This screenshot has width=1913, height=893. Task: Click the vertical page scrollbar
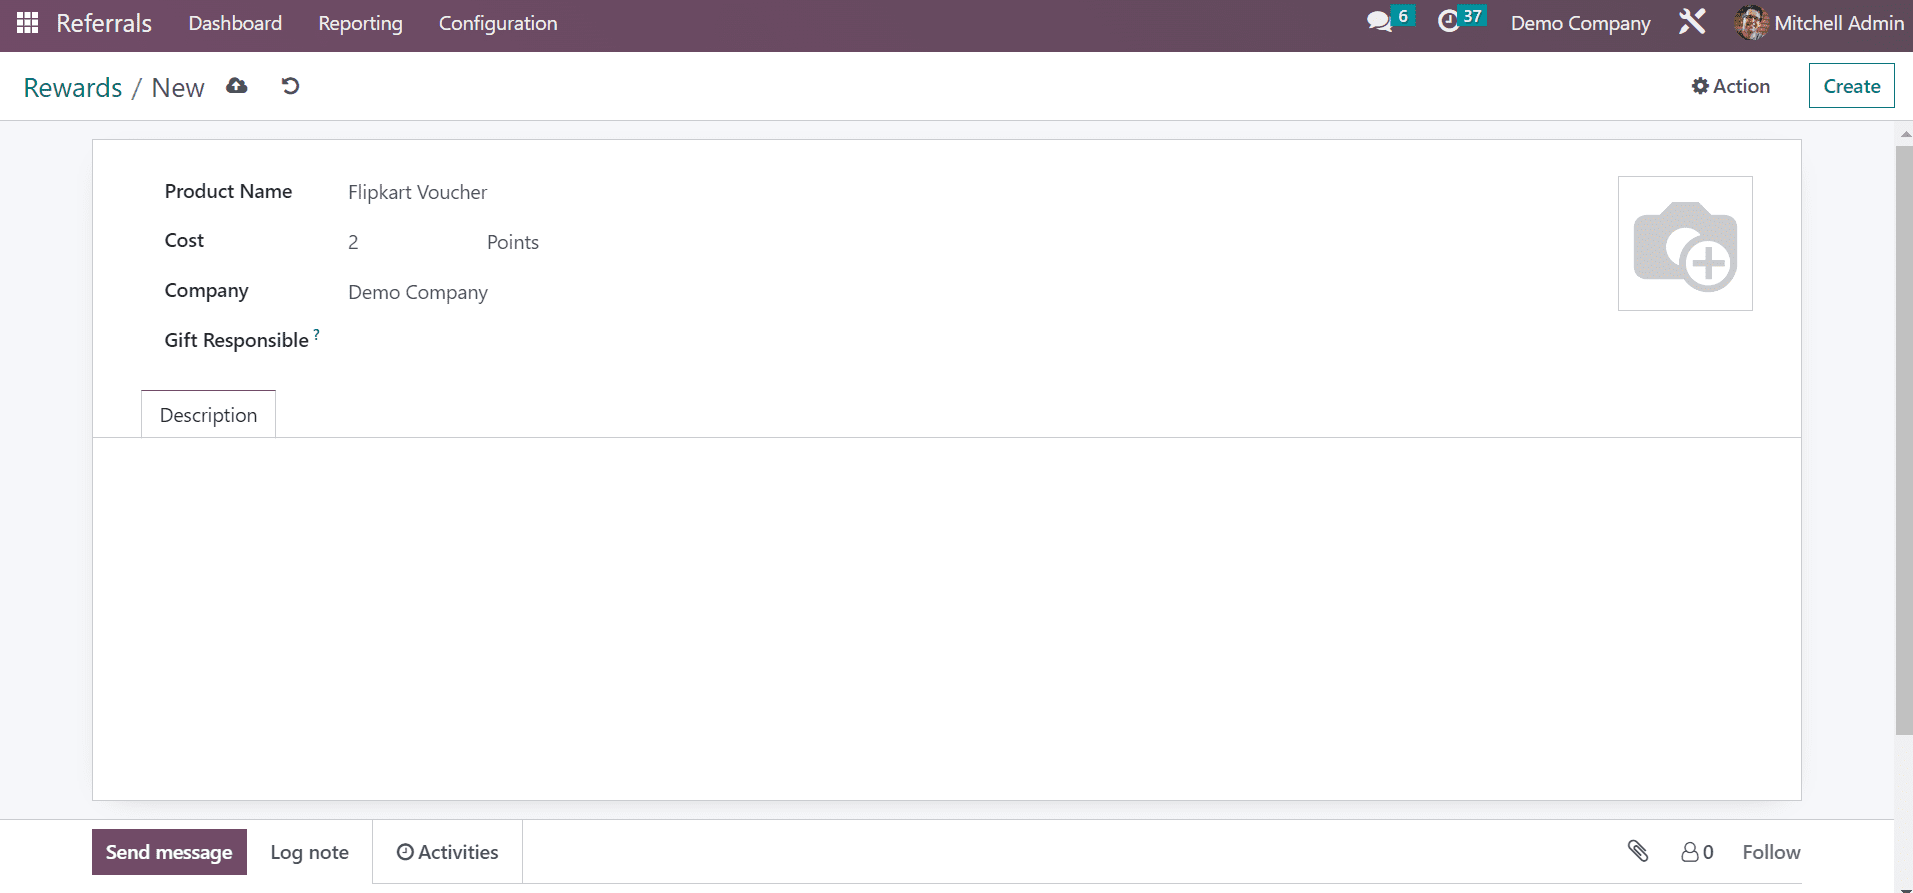pyautogui.click(x=1904, y=440)
